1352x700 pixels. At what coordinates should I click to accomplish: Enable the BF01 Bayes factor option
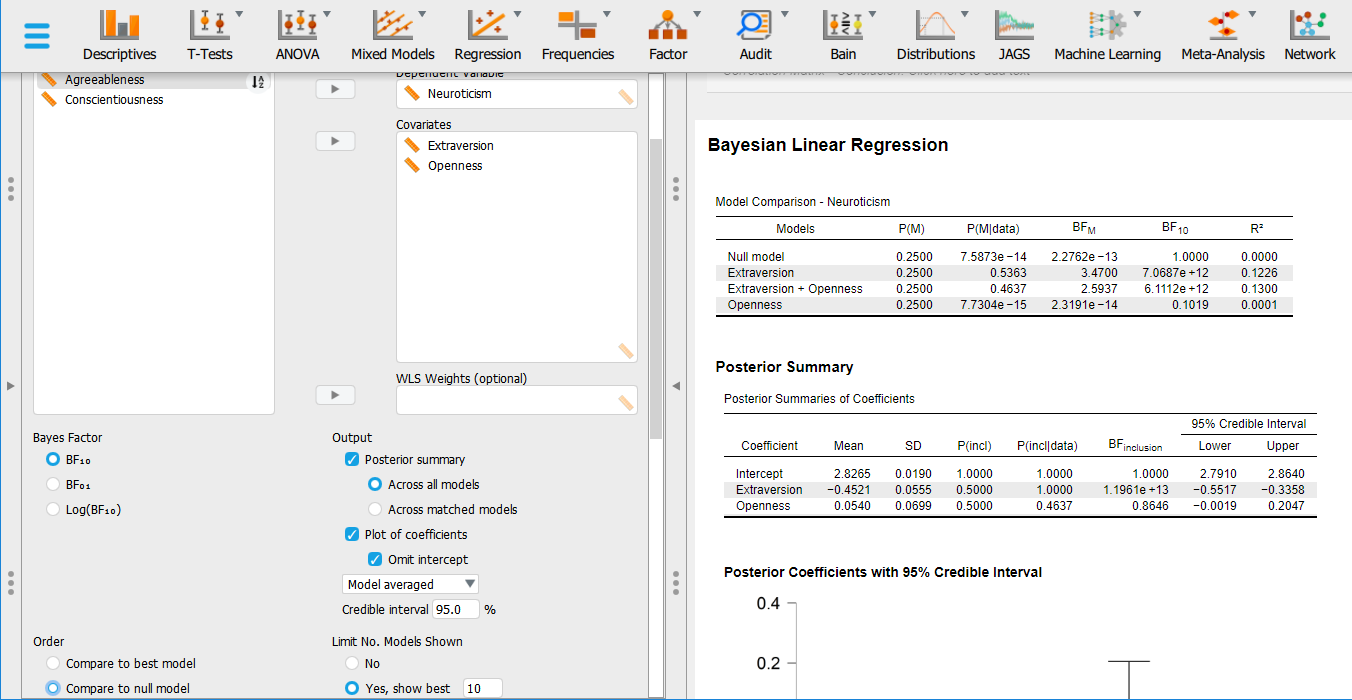[x=53, y=484]
